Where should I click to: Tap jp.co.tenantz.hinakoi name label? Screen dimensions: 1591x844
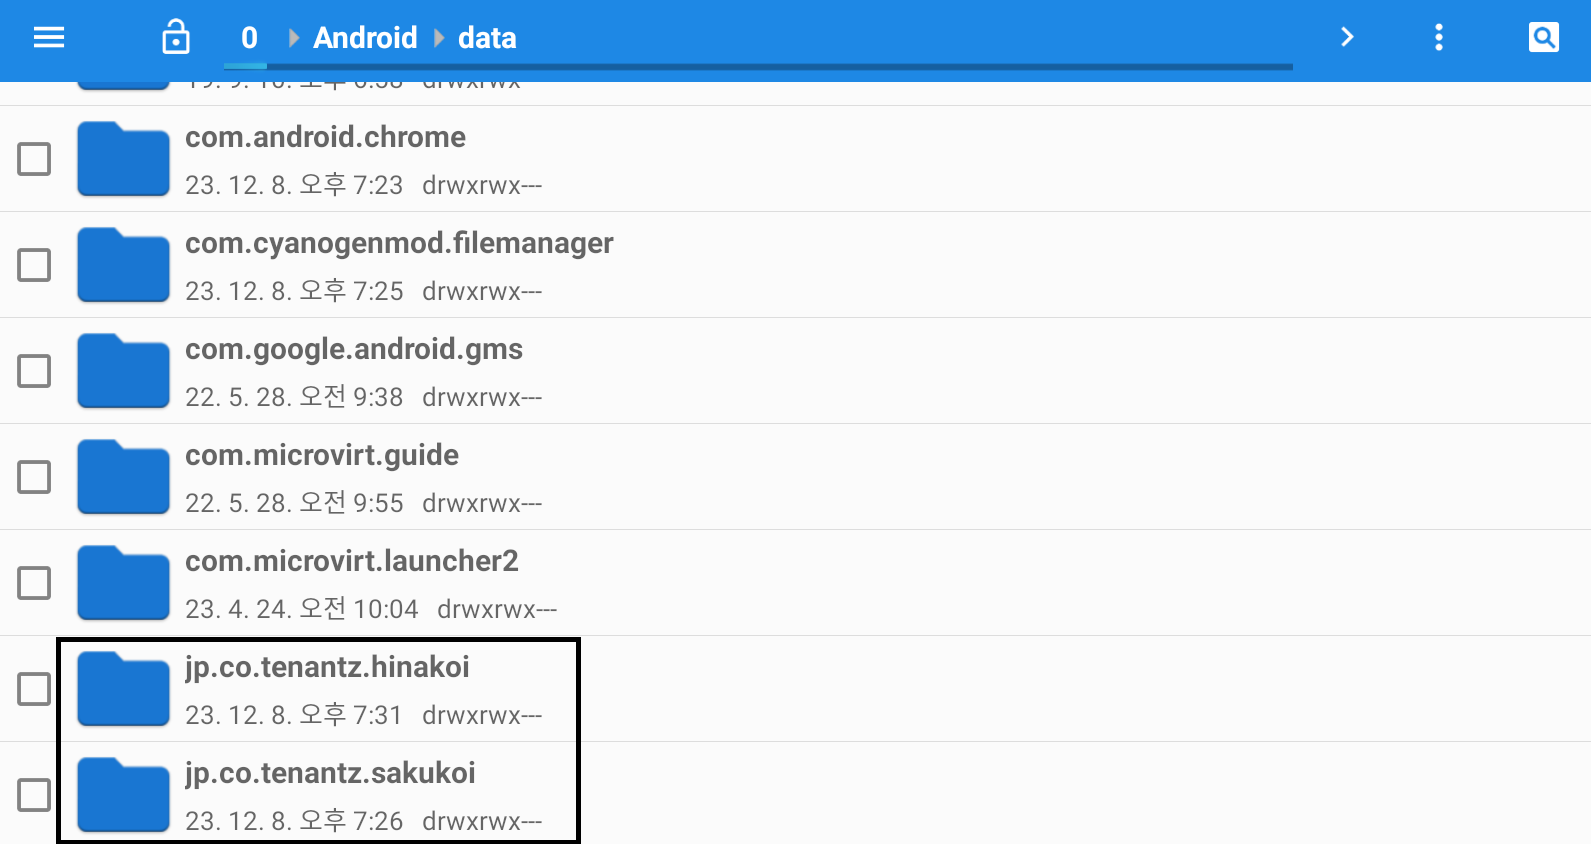[x=327, y=668]
